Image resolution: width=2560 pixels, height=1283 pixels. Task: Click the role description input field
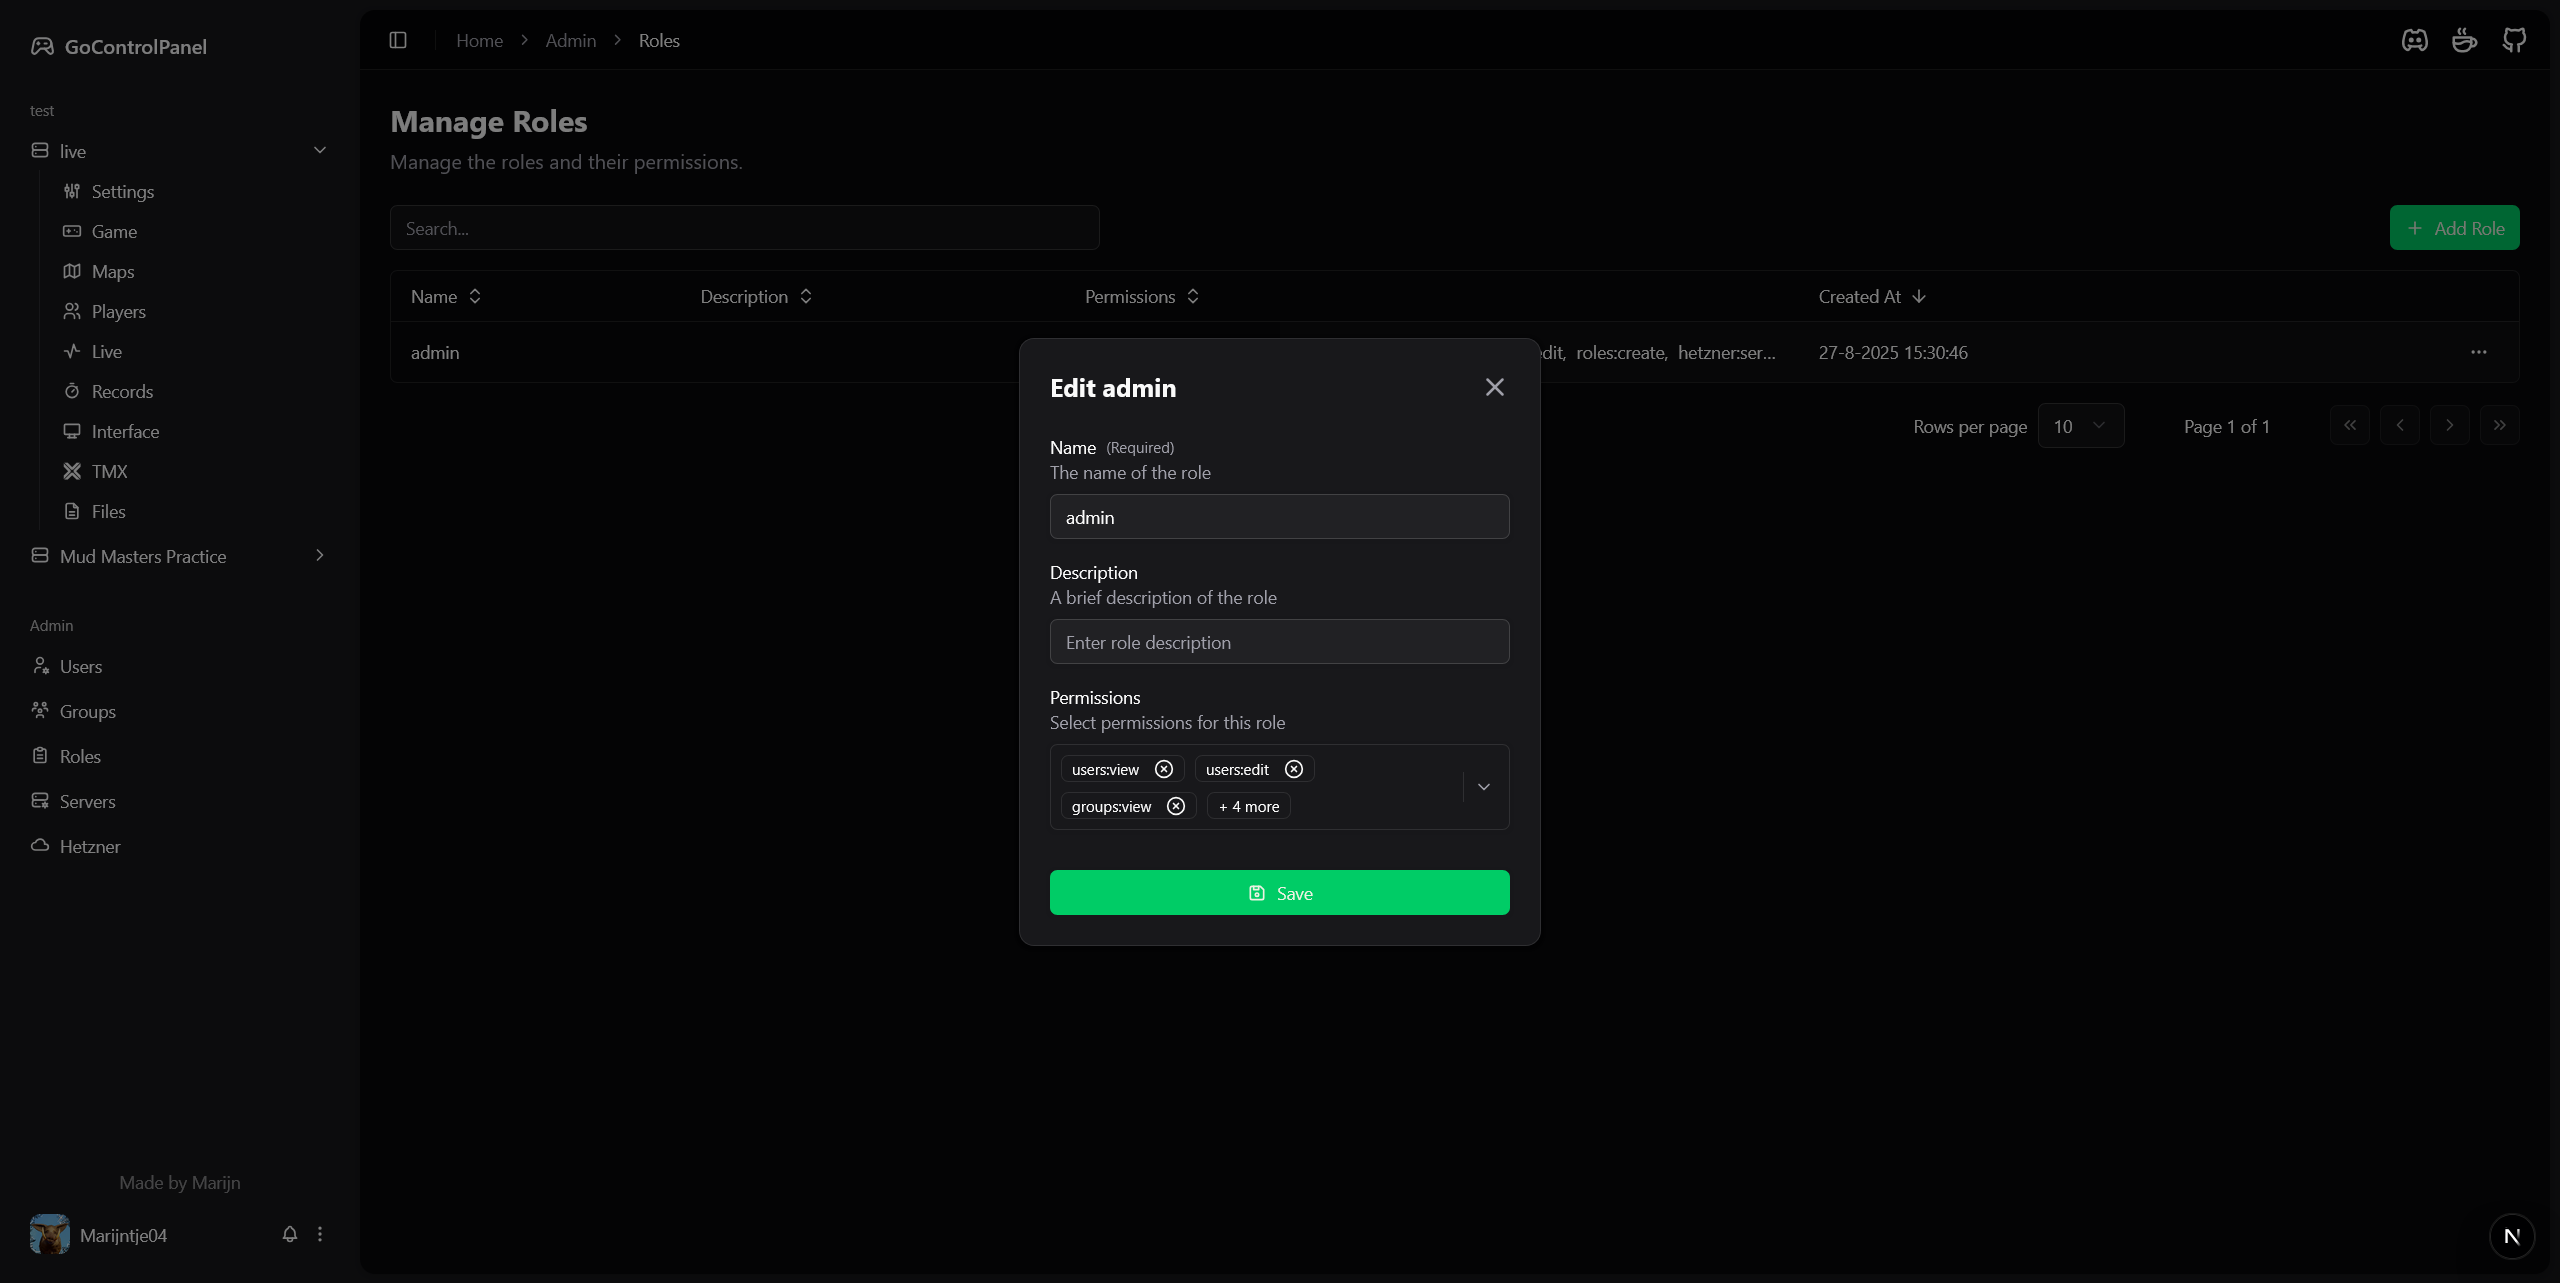pyautogui.click(x=1279, y=642)
